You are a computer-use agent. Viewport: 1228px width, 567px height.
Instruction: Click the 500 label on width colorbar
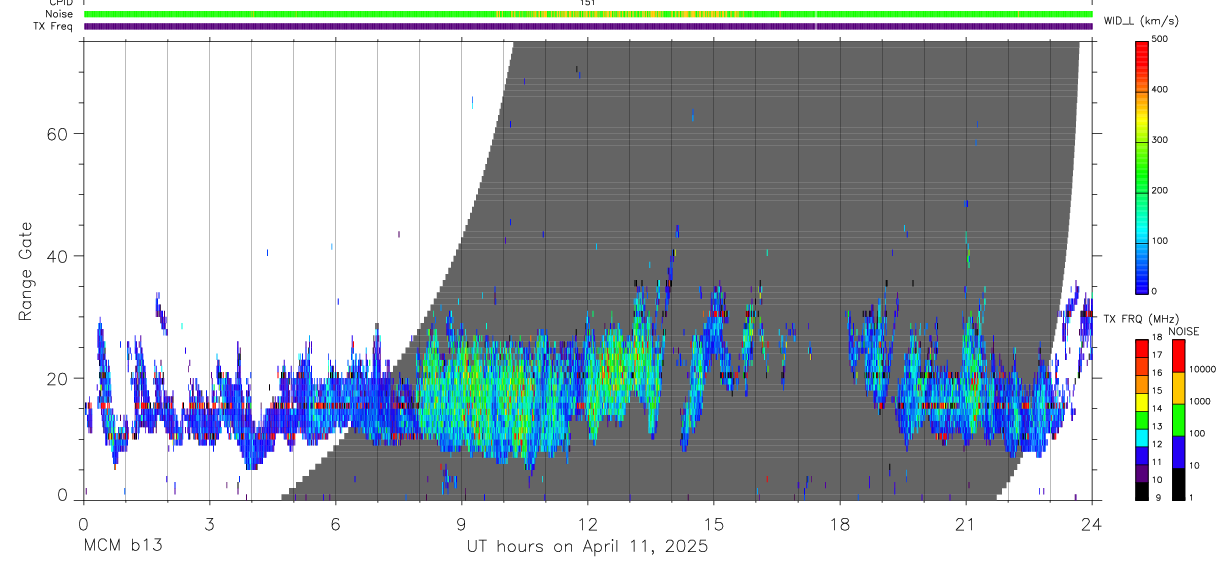(1160, 39)
